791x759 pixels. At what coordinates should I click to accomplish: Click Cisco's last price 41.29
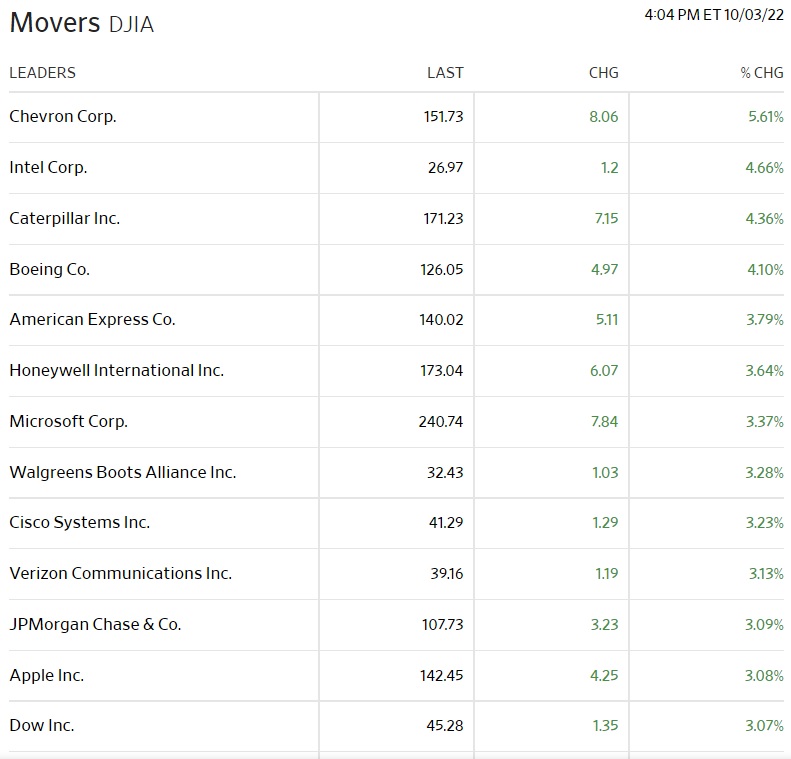446,522
